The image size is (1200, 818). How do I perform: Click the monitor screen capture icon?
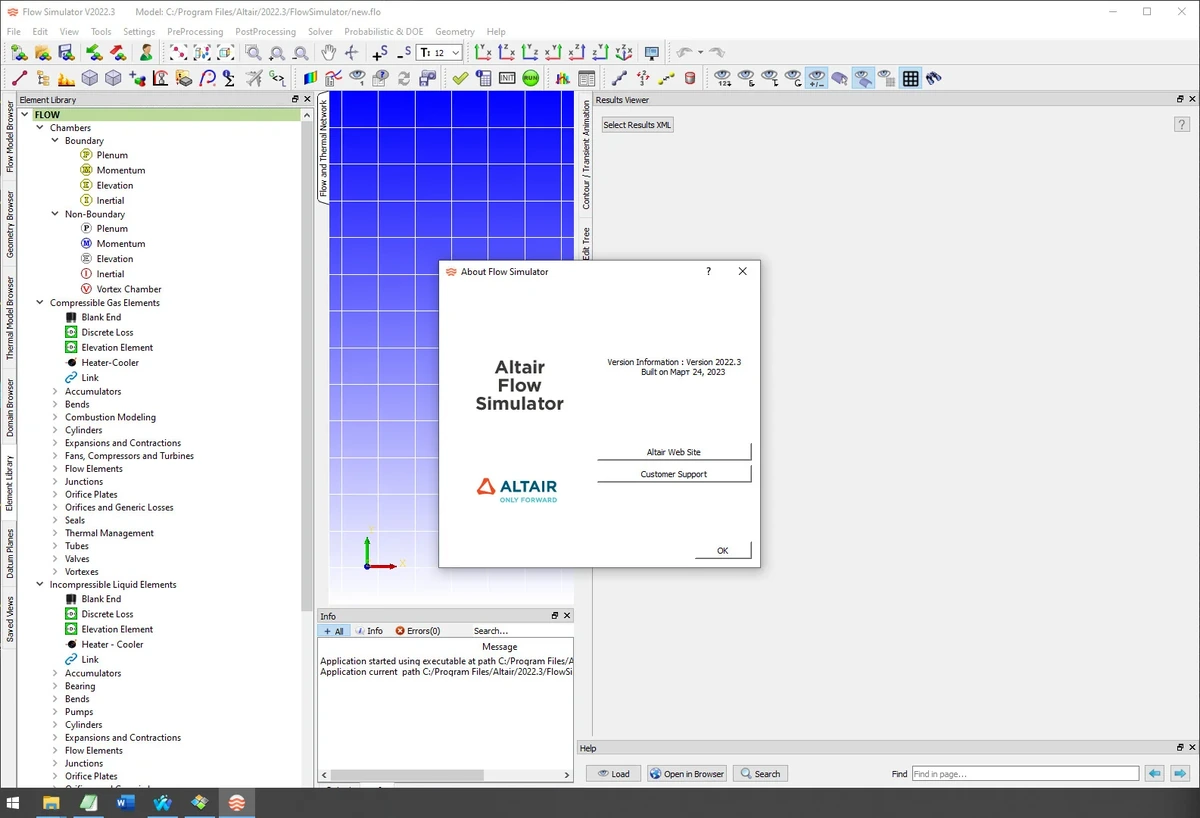pyautogui.click(x=652, y=52)
